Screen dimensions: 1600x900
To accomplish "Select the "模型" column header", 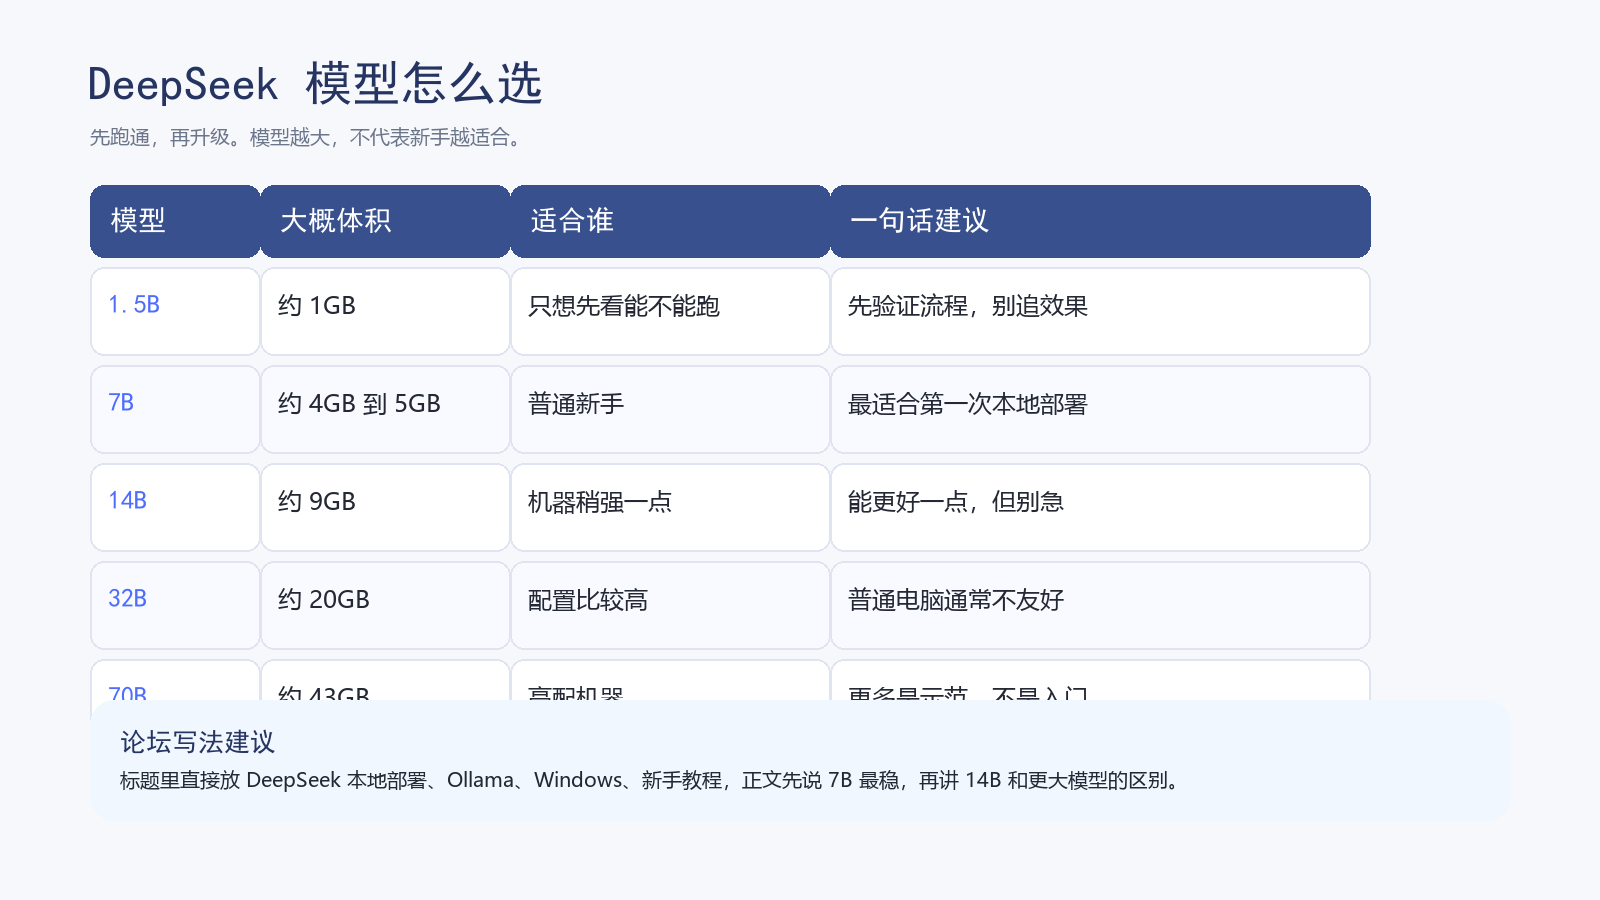I will click(x=175, y=221).
